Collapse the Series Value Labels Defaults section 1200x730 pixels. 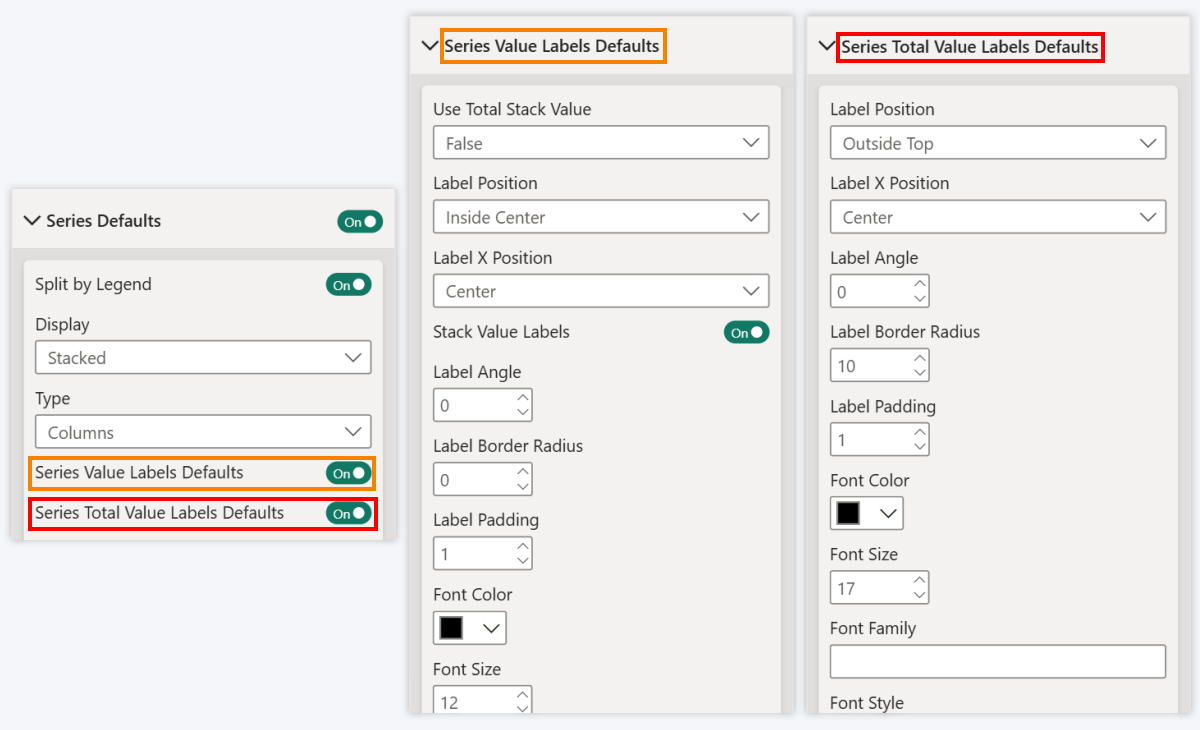(x=430, y=46)
